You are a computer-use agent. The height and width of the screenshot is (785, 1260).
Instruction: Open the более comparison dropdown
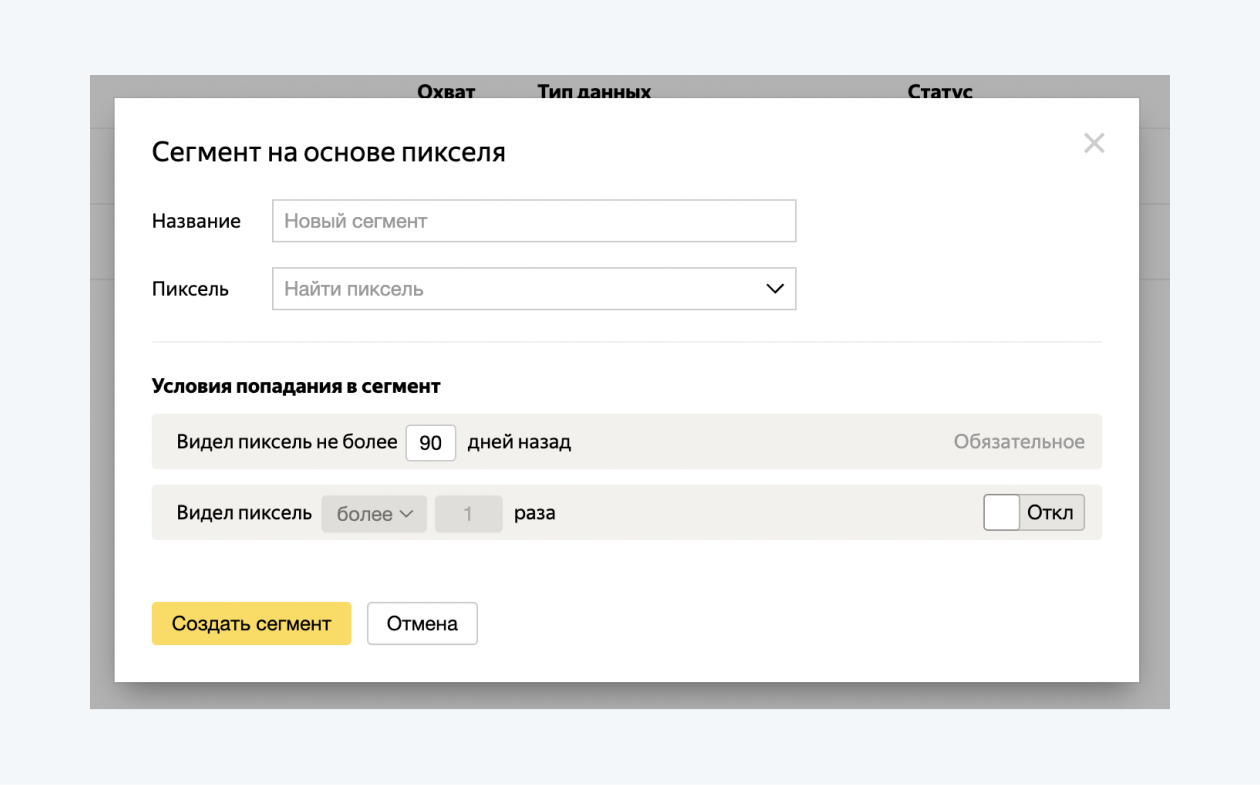point(374,514)
